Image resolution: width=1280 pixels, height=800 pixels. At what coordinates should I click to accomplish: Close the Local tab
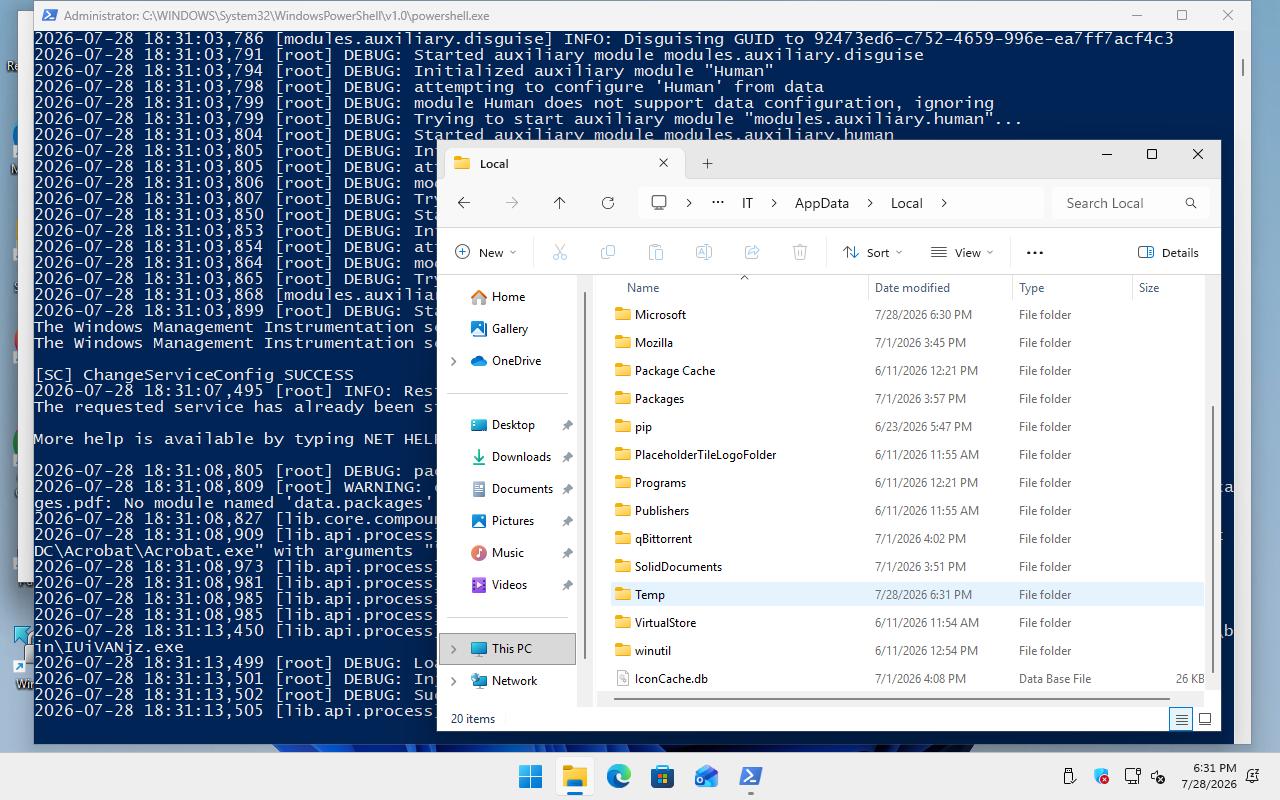(x=663, y=163)
